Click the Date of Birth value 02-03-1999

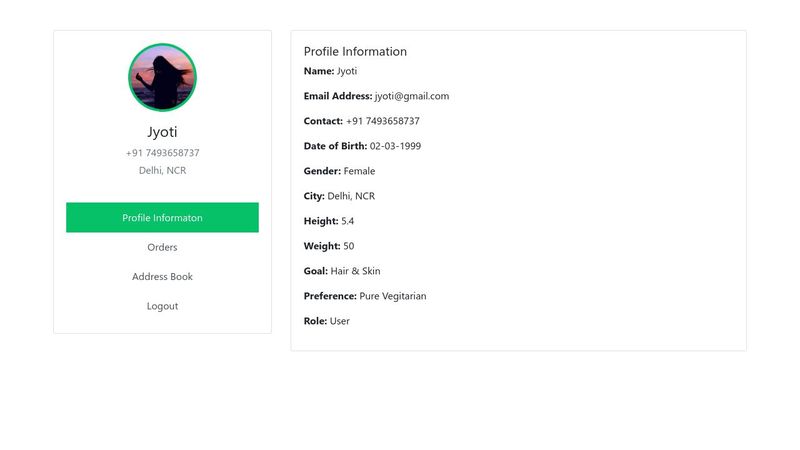coord(395,146)
